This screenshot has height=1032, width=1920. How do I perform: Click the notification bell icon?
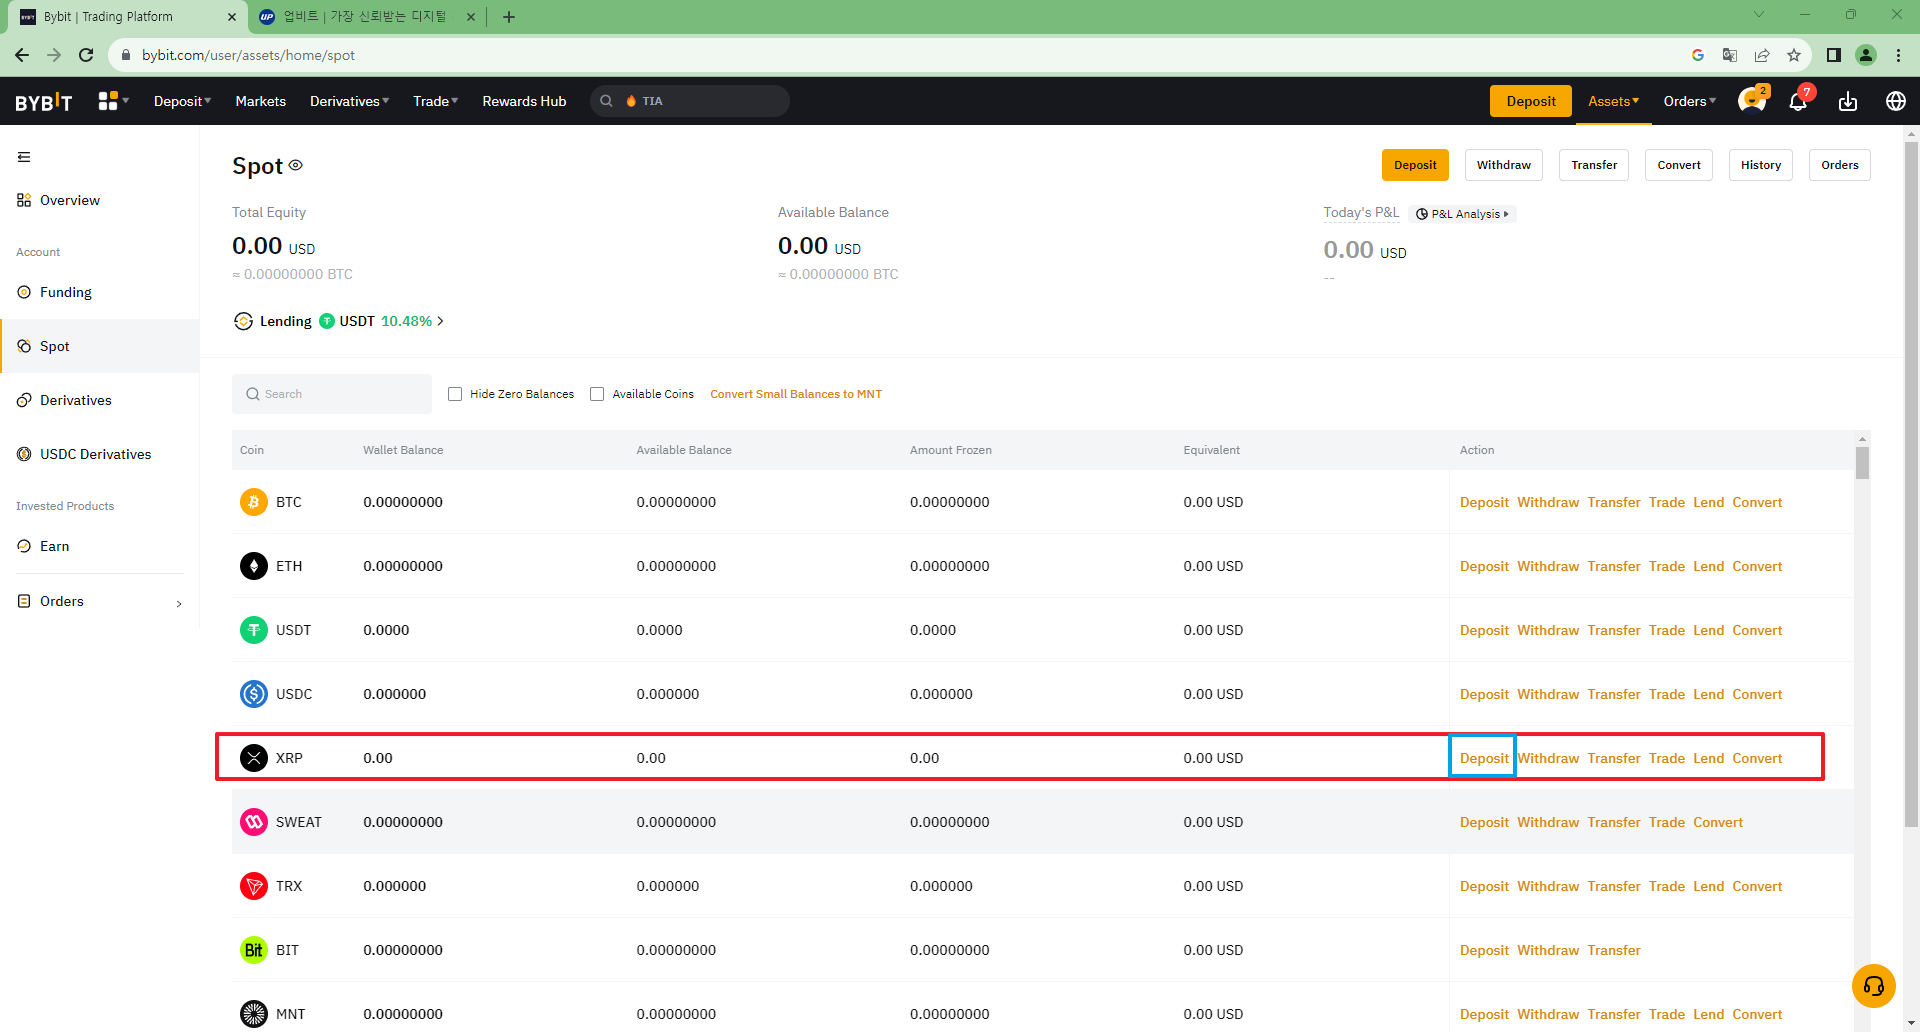point(1797,101)
